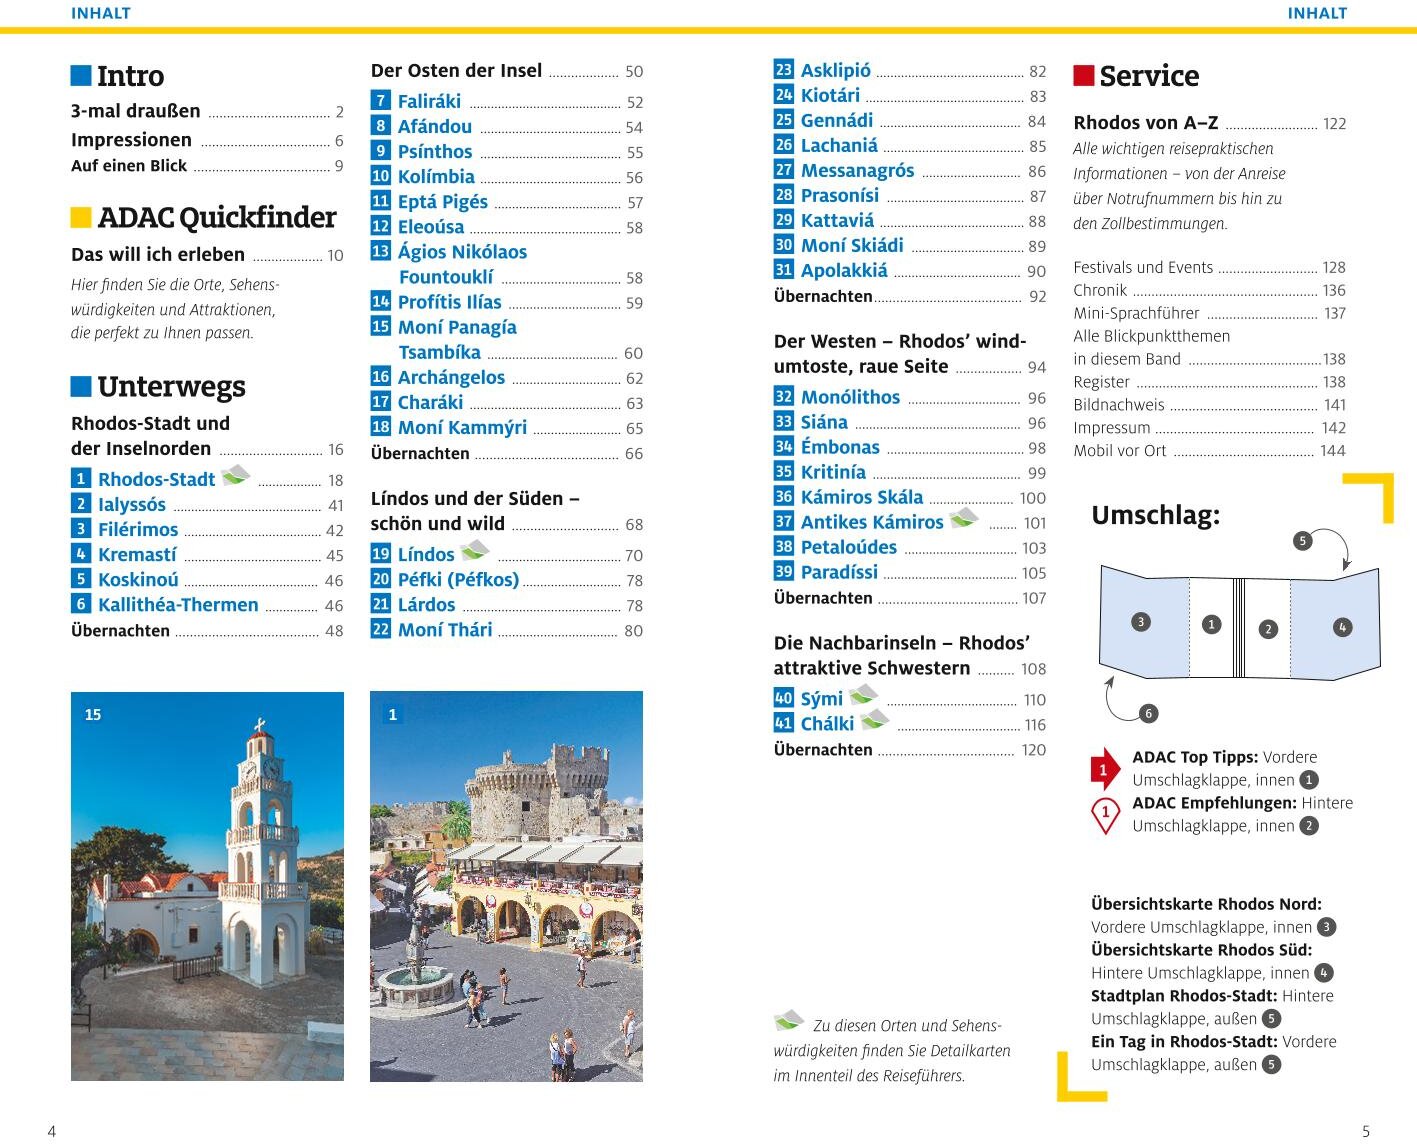Screen dimensions: 1417x1144
Task: Click the red ADAC Top Tipps arrow icon
Action: pos(1105,769)
